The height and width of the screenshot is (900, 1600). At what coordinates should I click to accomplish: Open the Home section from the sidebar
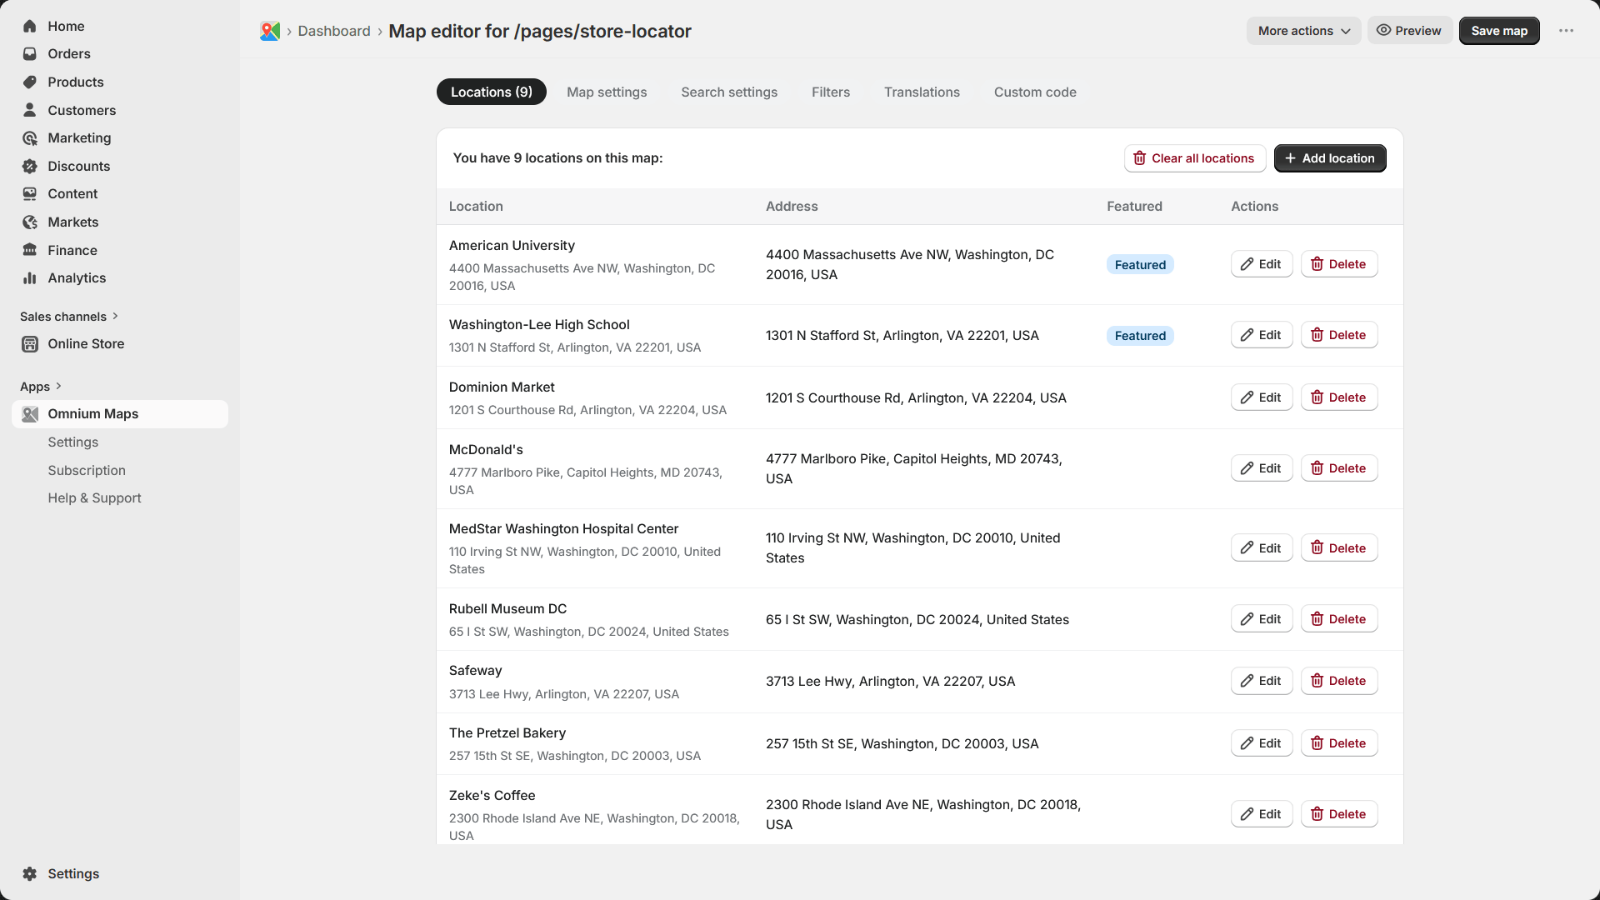(x=66, y=26)
